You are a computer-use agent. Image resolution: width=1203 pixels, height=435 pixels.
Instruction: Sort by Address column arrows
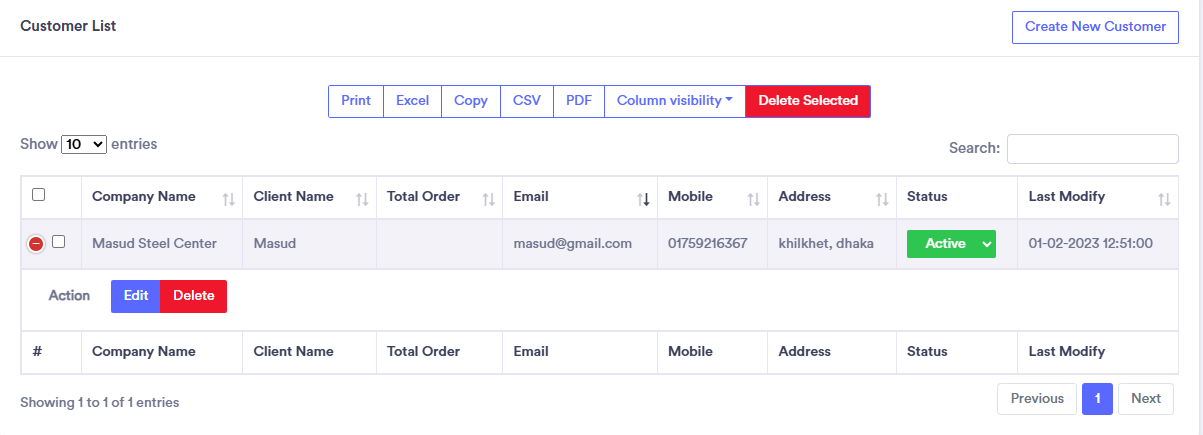click(881, 200)
